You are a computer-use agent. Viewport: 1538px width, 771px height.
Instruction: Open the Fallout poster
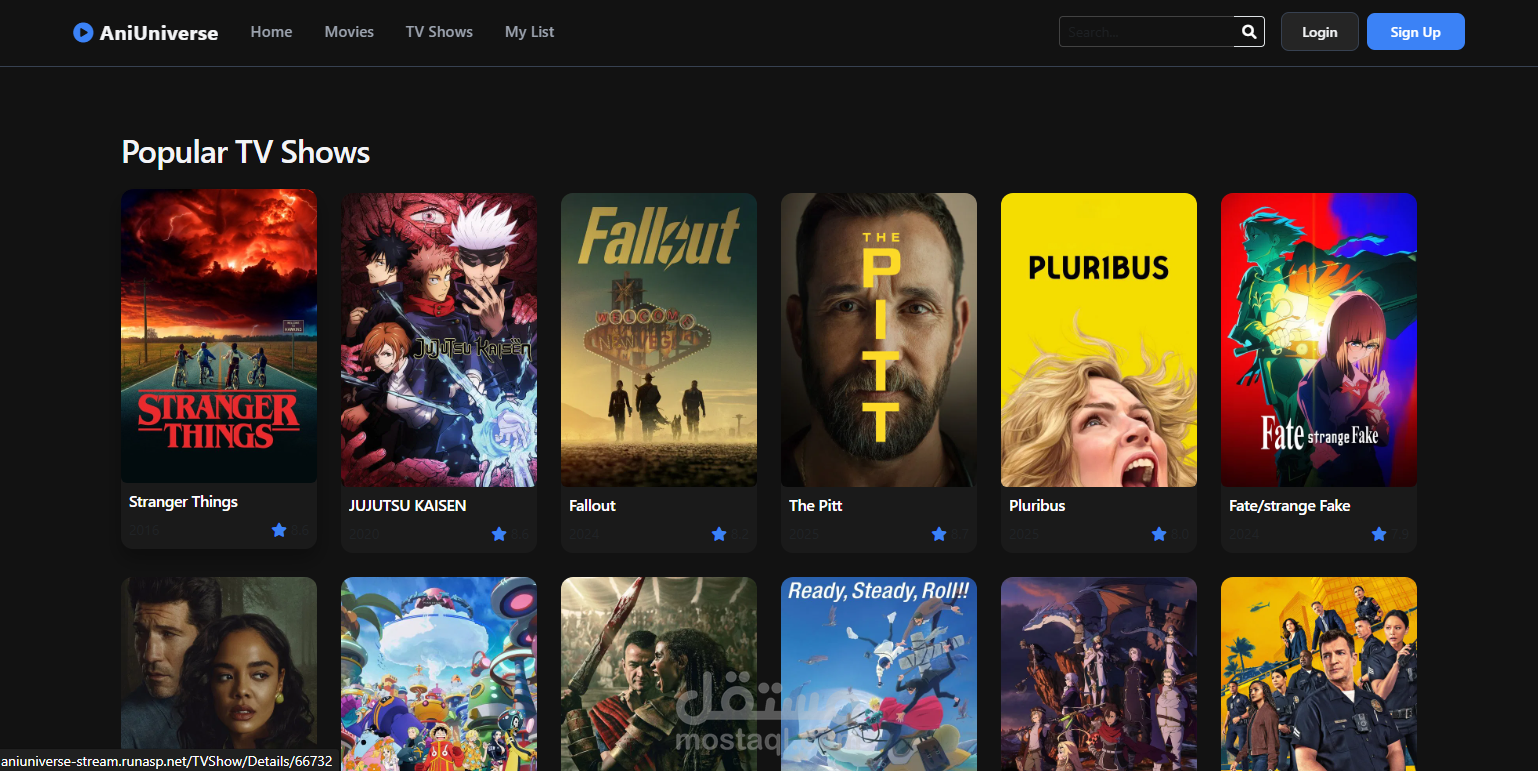click(x=659, y=340)
